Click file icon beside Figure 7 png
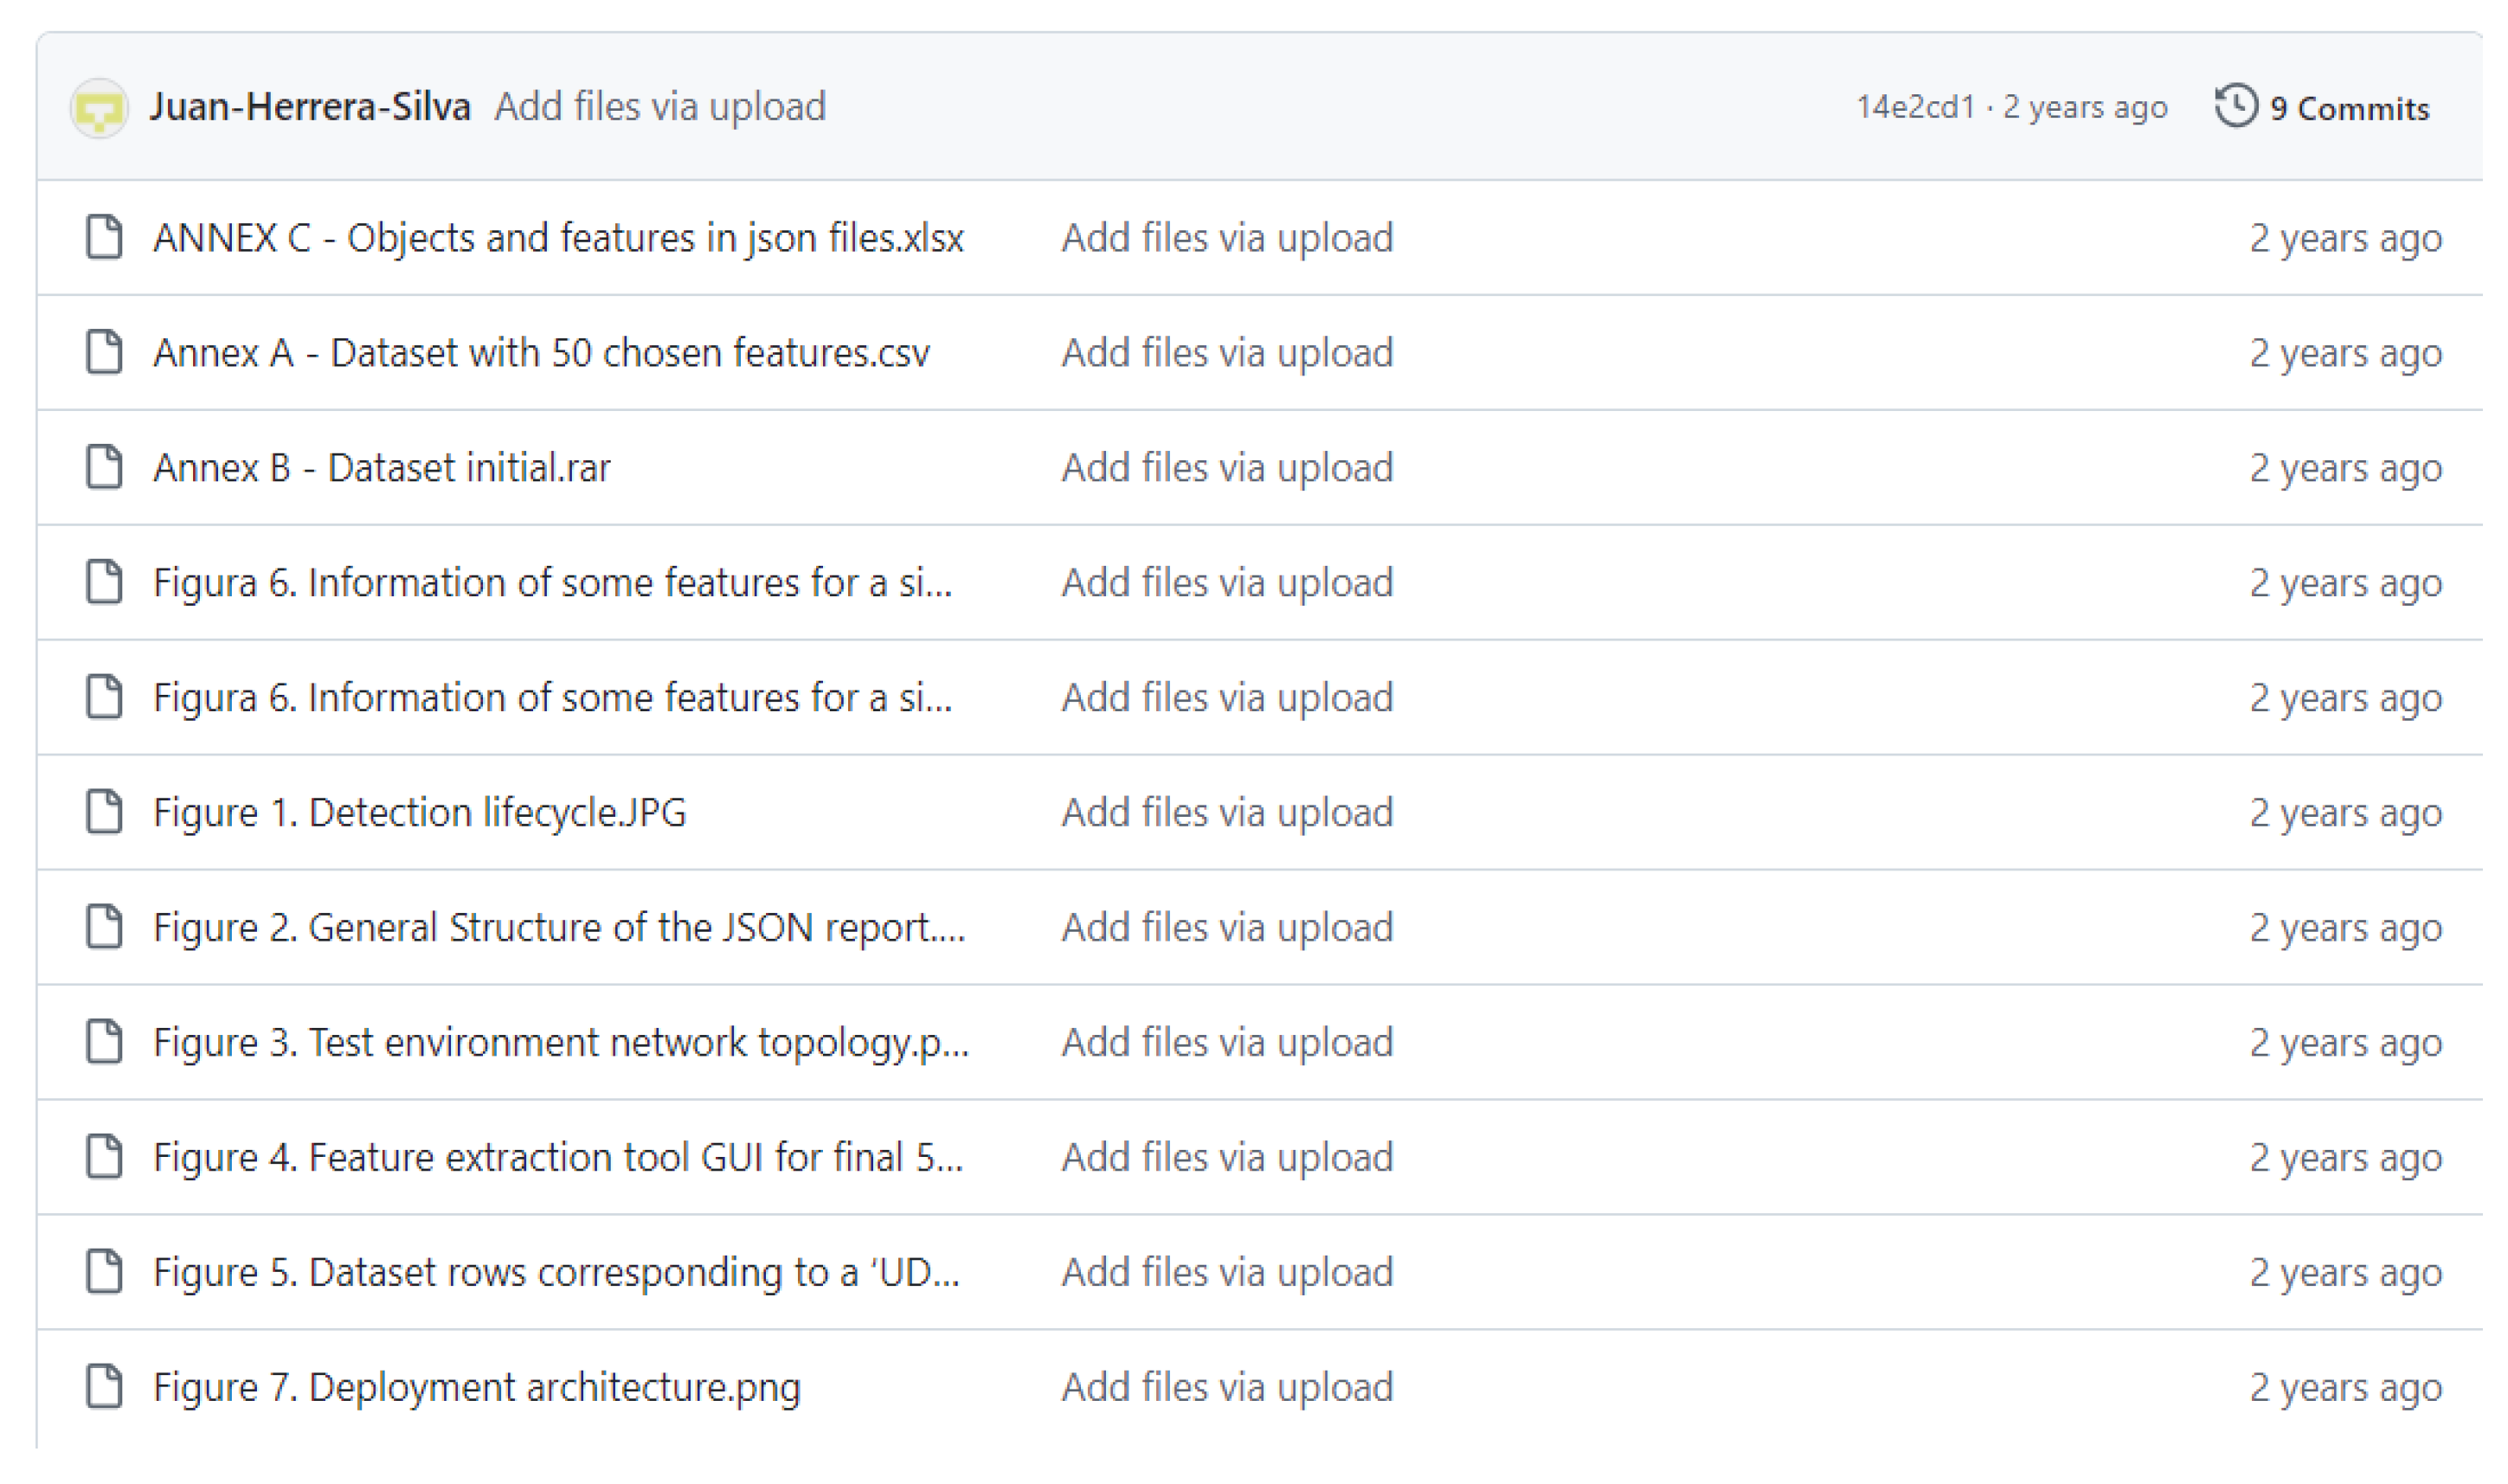 coord(104,1387)
